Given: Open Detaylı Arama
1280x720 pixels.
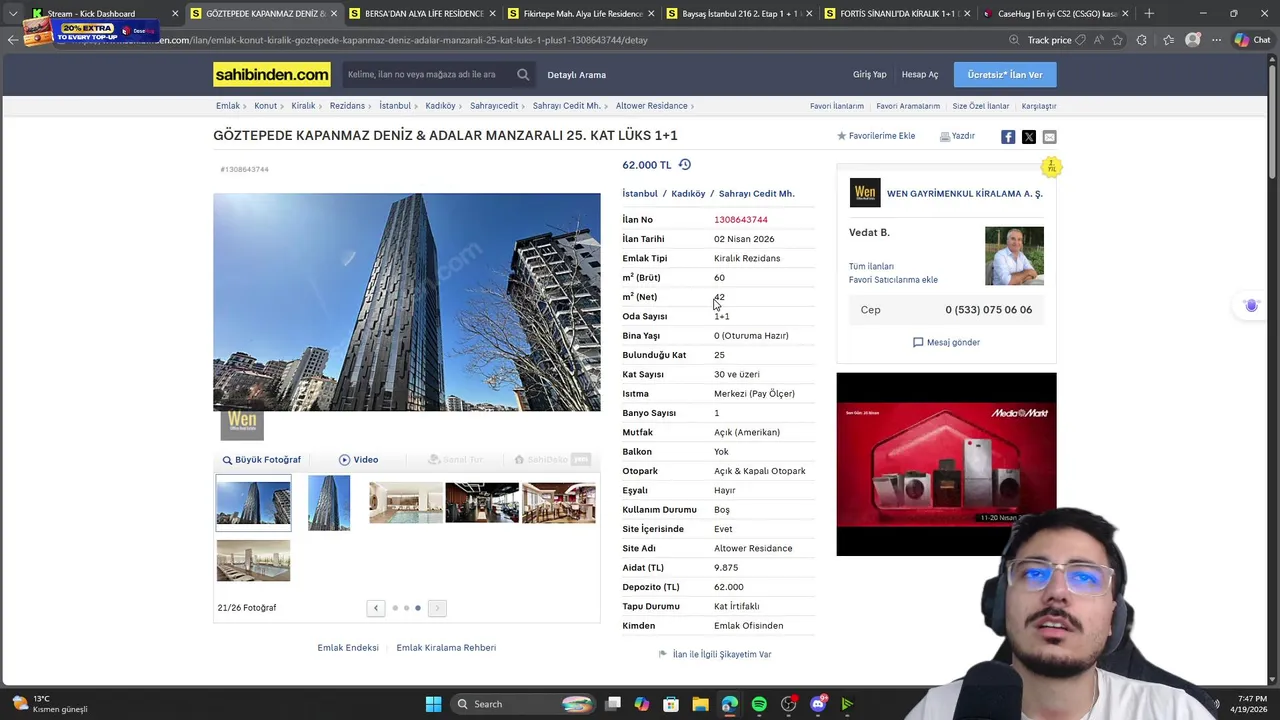Looking at the screenshot, I should coord(576,75).
